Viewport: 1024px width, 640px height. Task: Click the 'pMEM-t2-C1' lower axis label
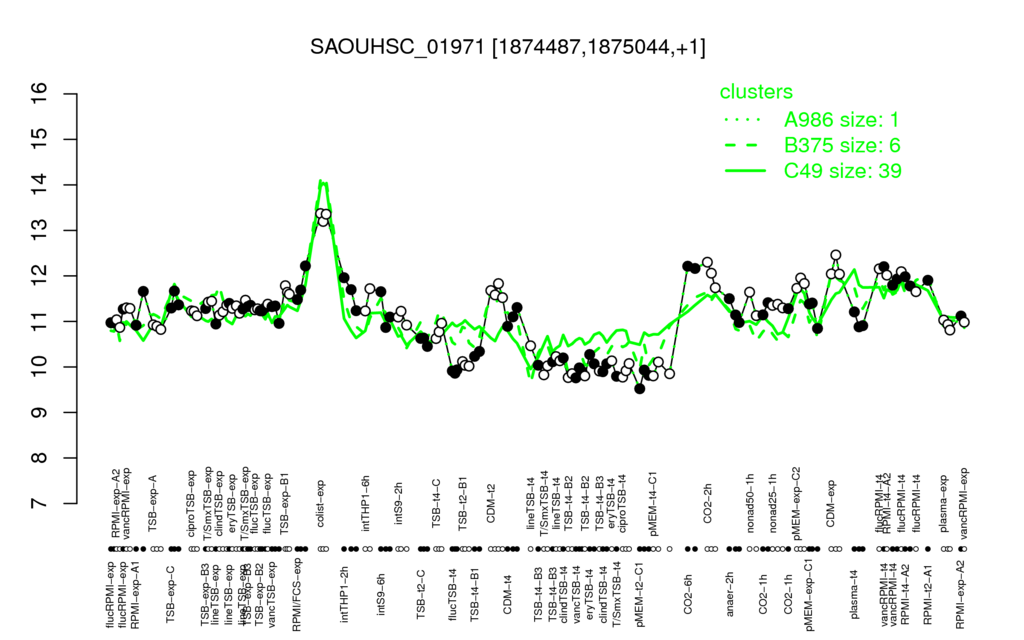pos(639,593)
